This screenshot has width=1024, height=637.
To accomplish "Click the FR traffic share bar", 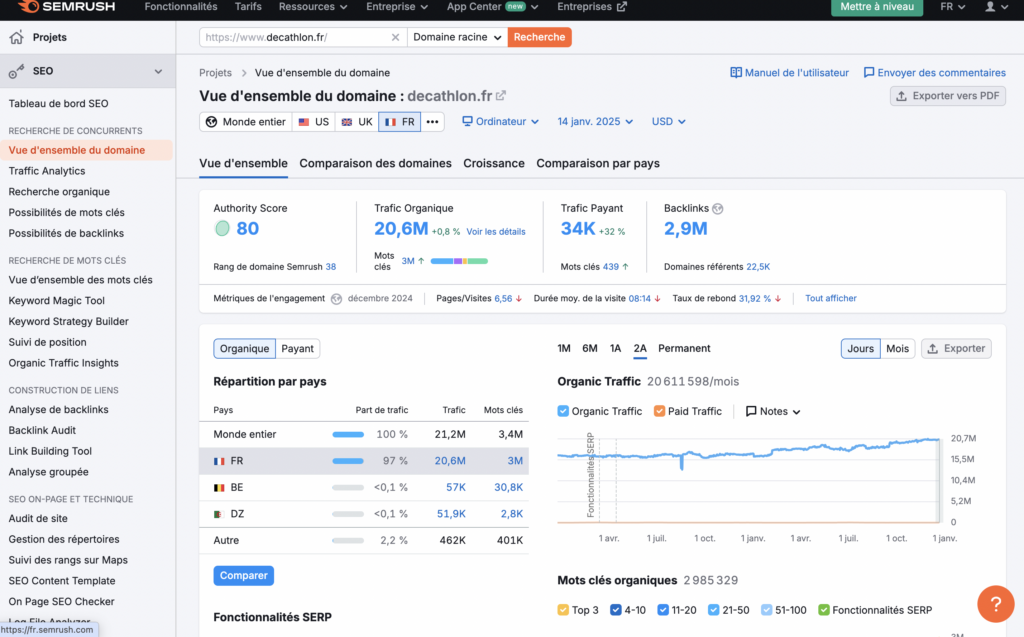I will [x=348, y=461].
